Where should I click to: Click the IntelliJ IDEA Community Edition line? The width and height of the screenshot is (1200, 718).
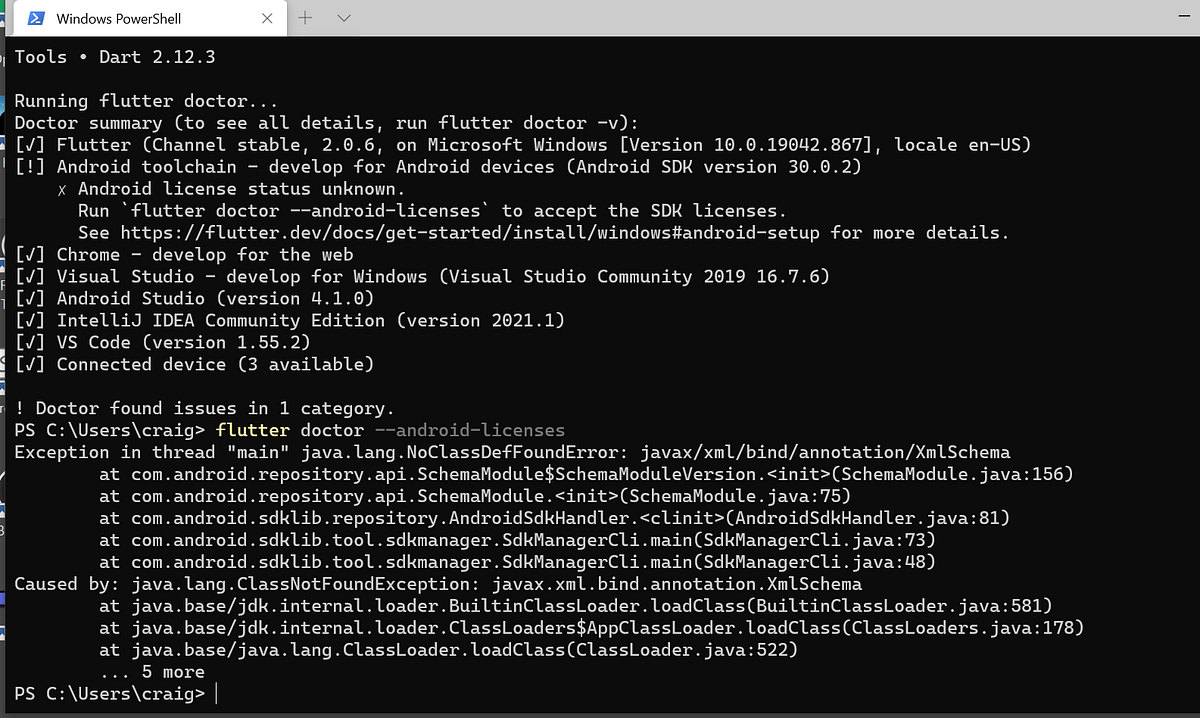point(290,320)
